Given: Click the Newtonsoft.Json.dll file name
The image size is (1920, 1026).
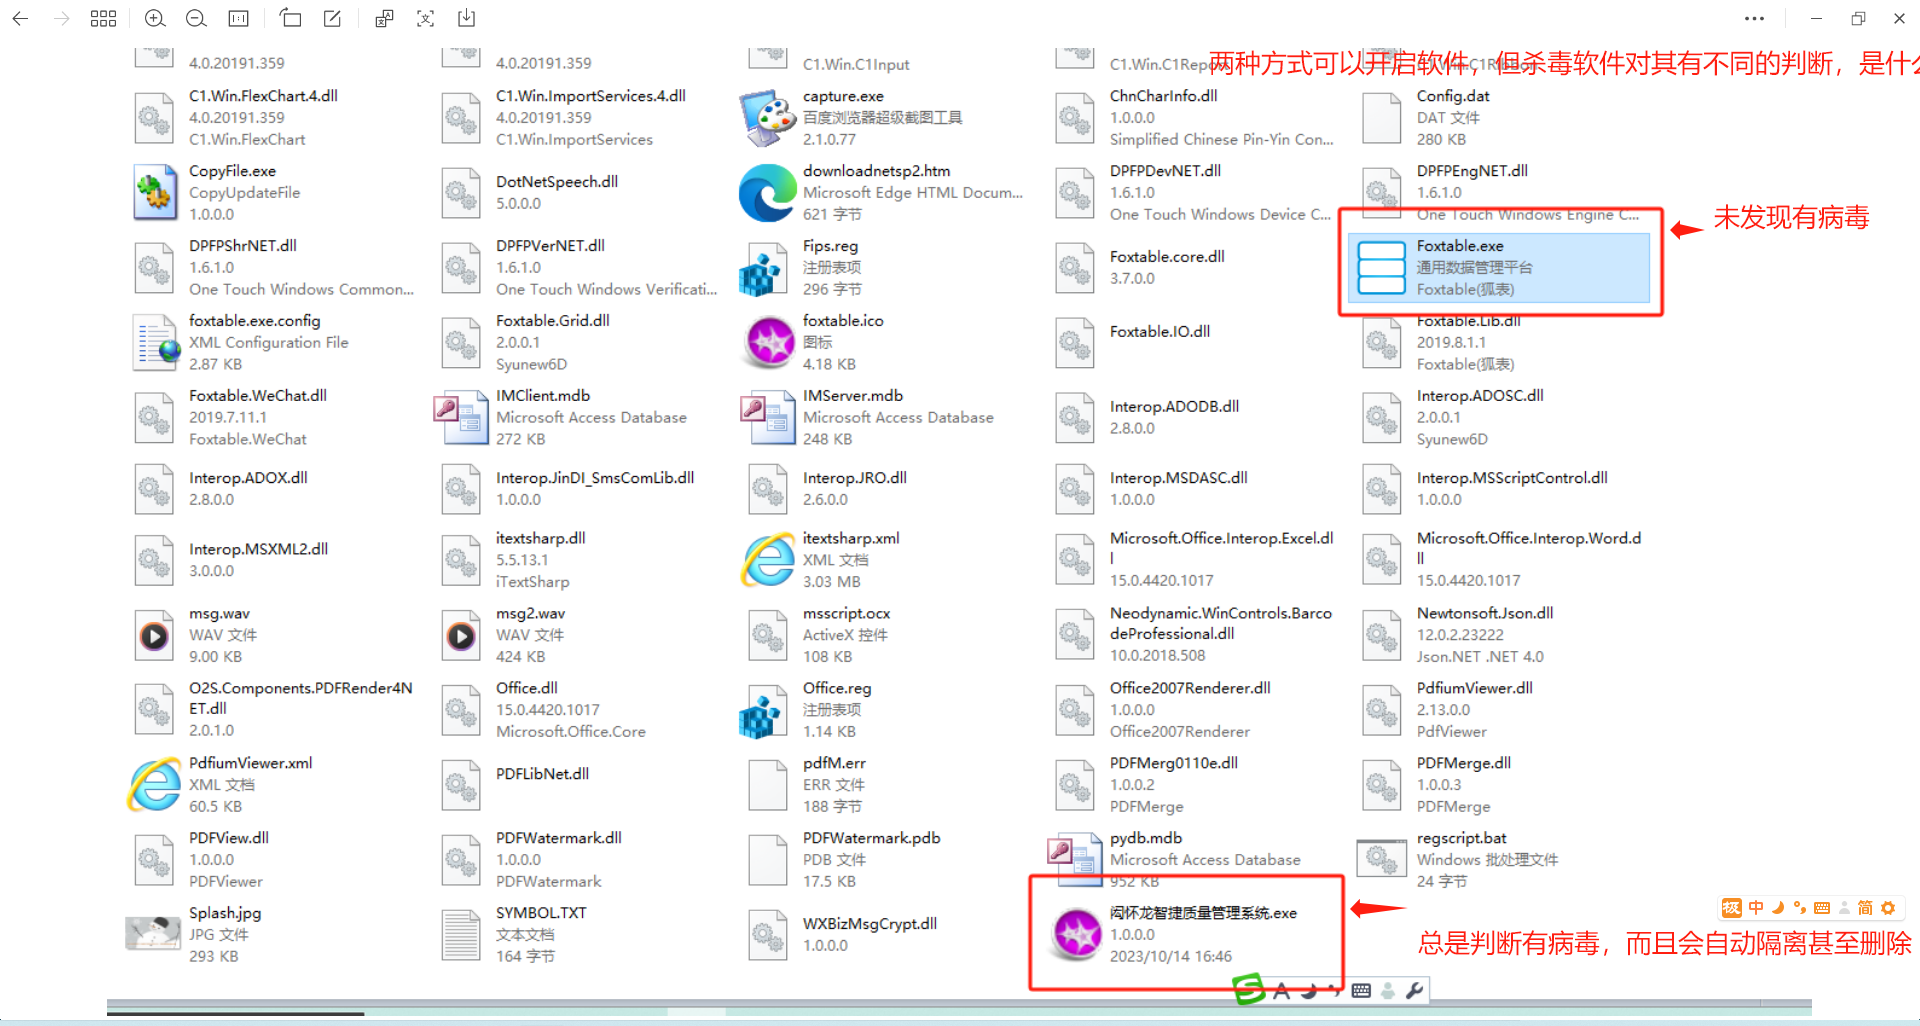Looking at the screenshot, I should (x=1485, y=613).
